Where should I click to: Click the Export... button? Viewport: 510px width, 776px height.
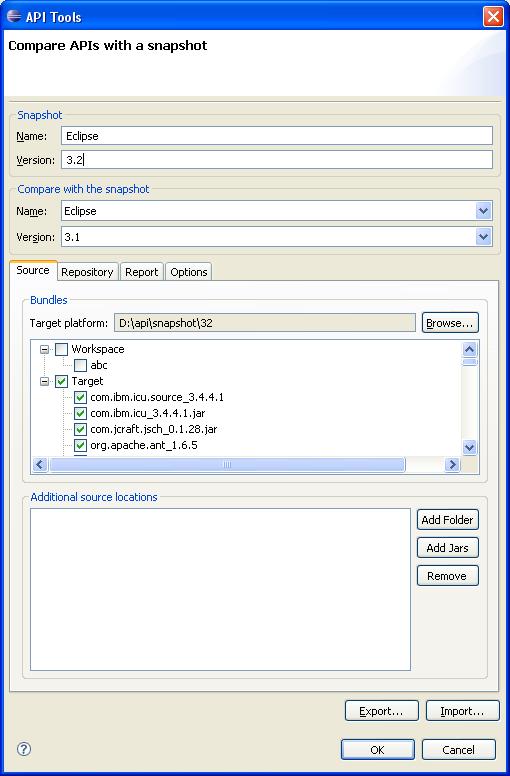tap(381, 711)
